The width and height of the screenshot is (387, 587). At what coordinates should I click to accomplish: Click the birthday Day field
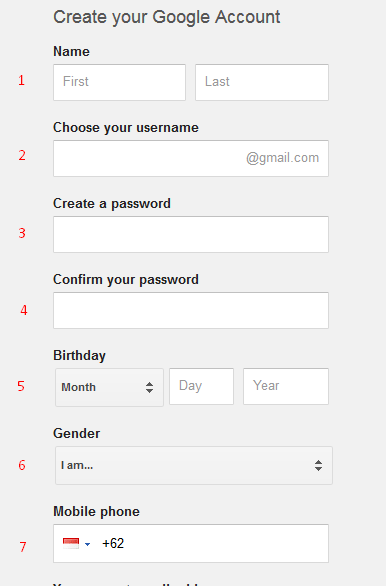click(201, 386)
